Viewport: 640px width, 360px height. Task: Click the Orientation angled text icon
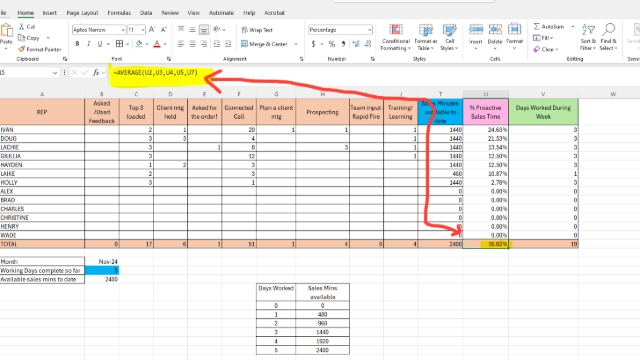tap(217, 29)
